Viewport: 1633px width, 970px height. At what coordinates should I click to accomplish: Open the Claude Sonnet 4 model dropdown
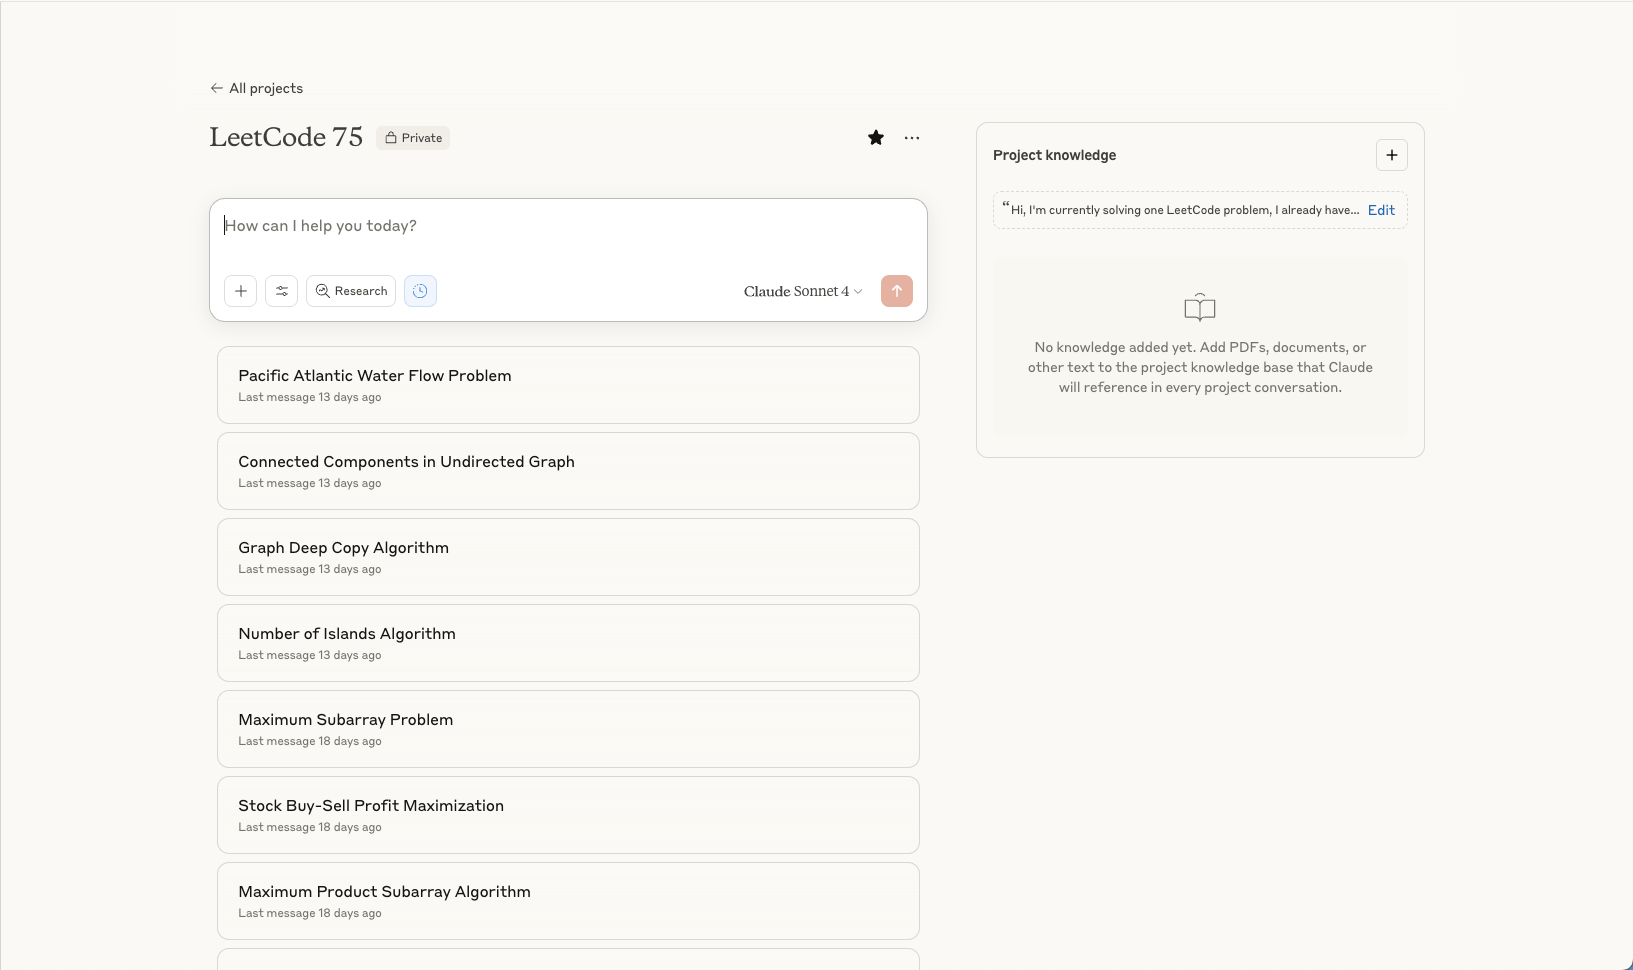(803, 291)
